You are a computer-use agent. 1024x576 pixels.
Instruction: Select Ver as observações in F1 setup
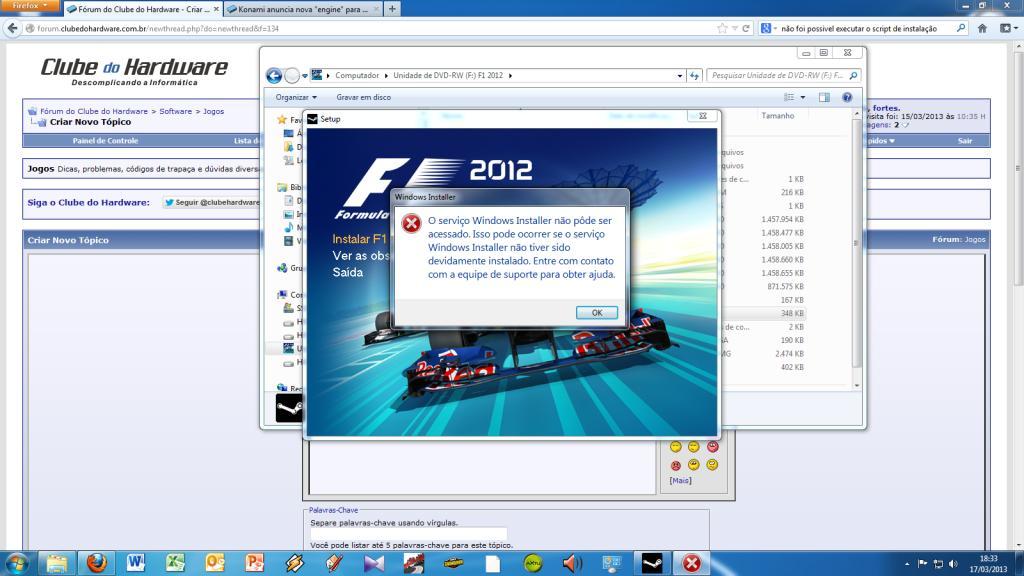(361, 255)
